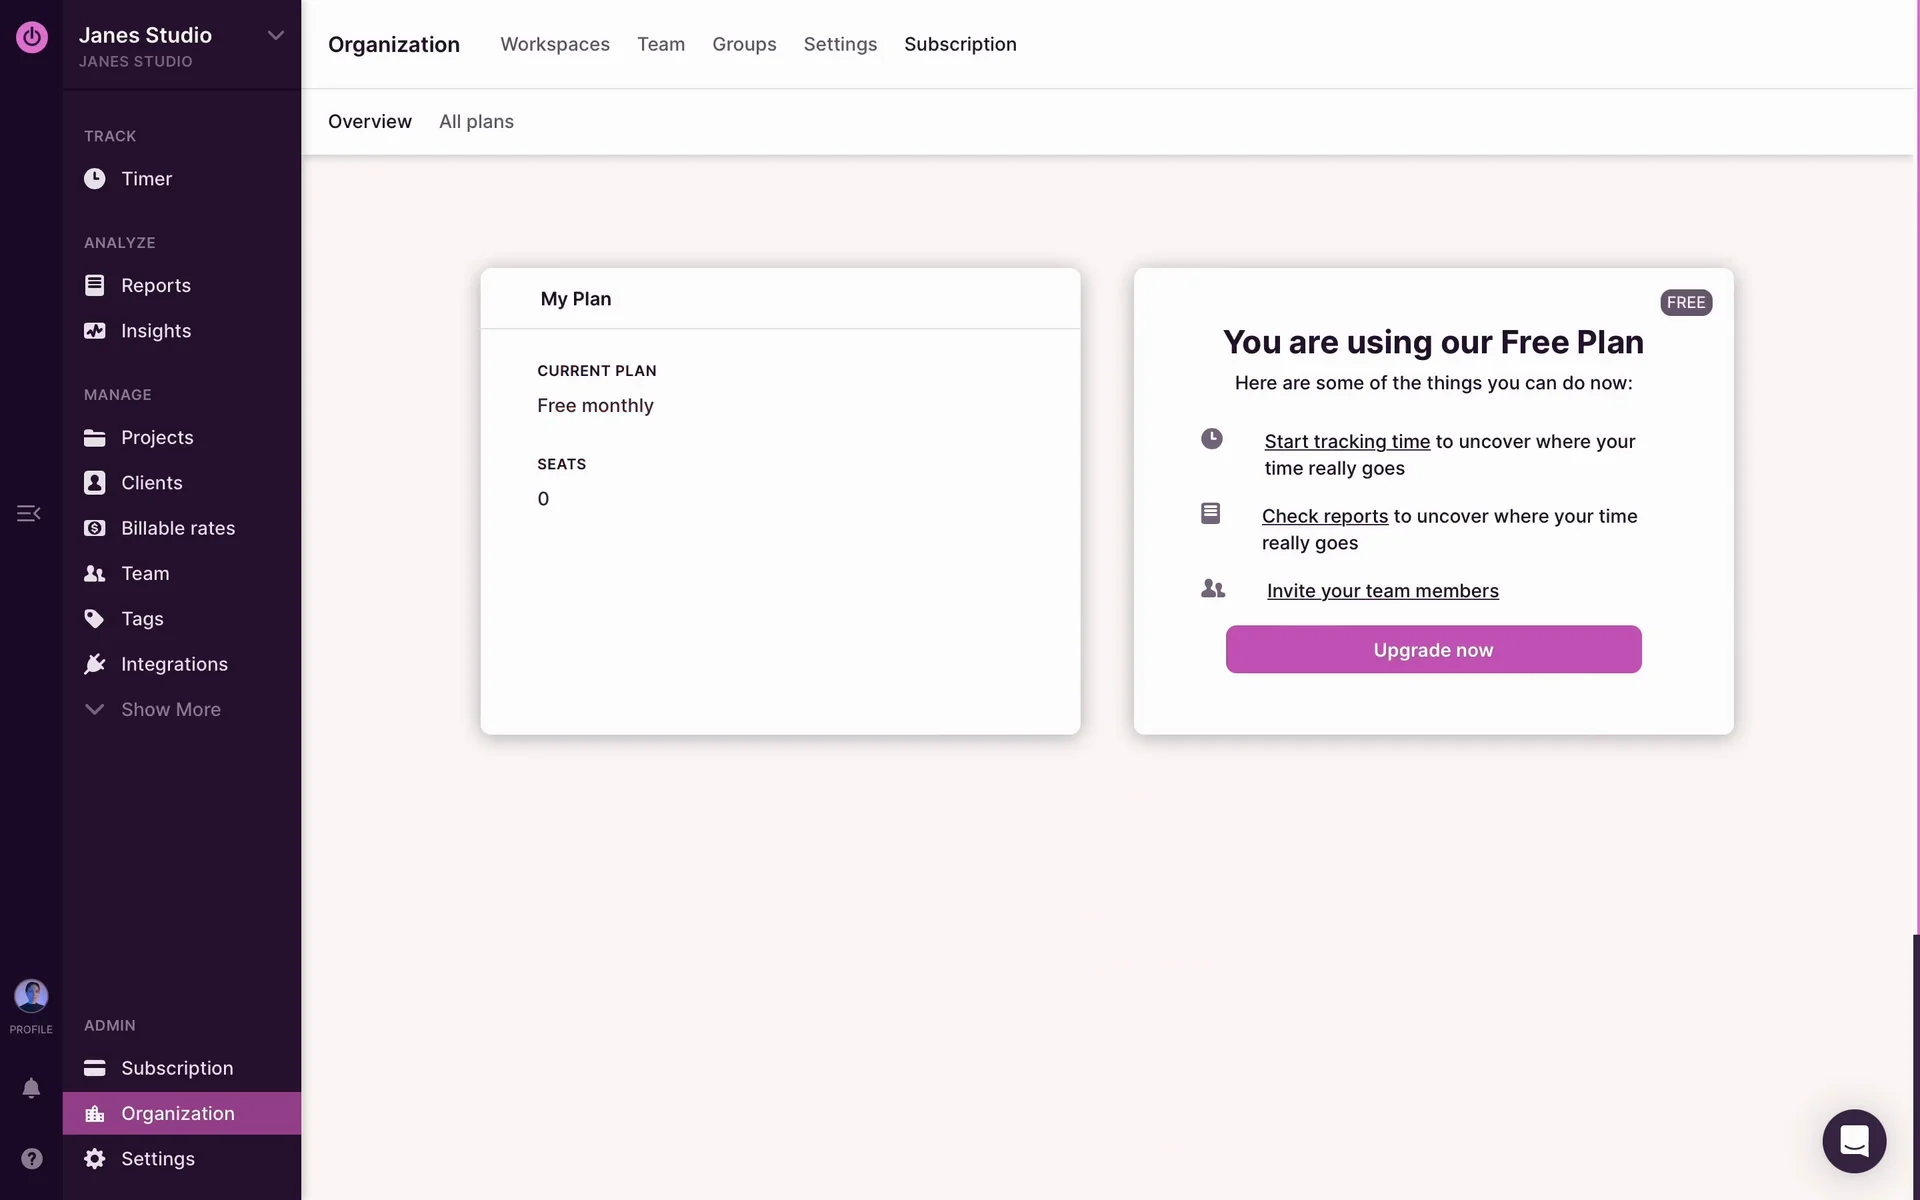This screenshot has width=1920, height=1200.
Task: Open Billable rates dollar icon
Action: [94, 528]
